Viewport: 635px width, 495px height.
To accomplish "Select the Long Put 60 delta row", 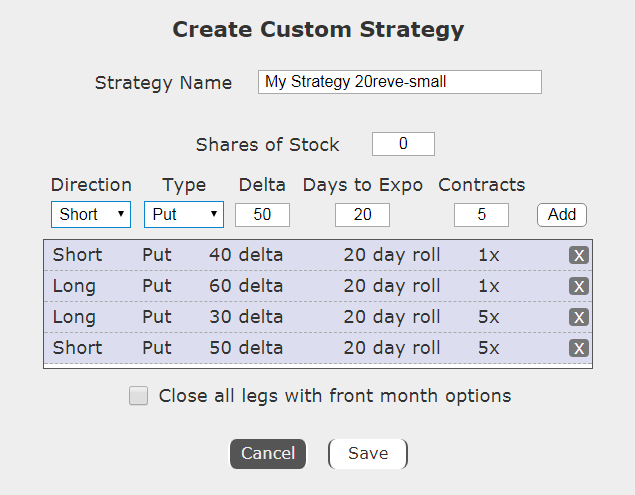I will pyautogui.click(x=300, y=286).
